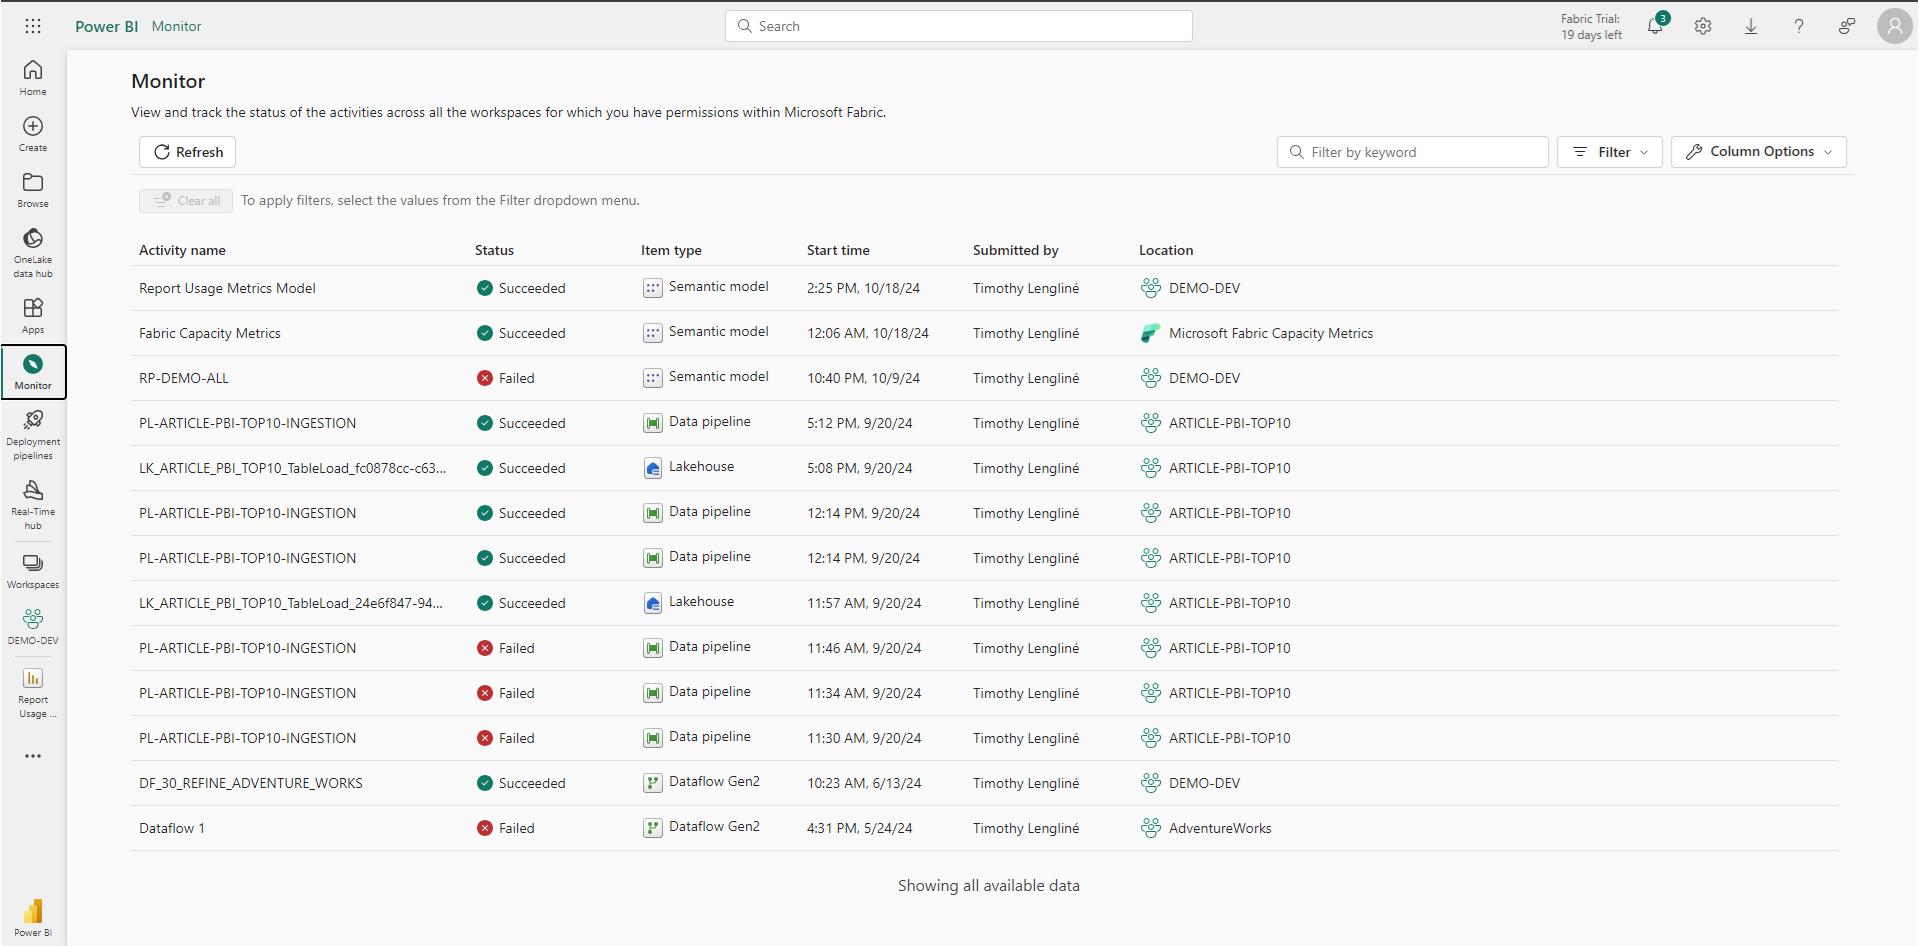
Task: Open the feedback icon in header
Action: point(1847,27)
